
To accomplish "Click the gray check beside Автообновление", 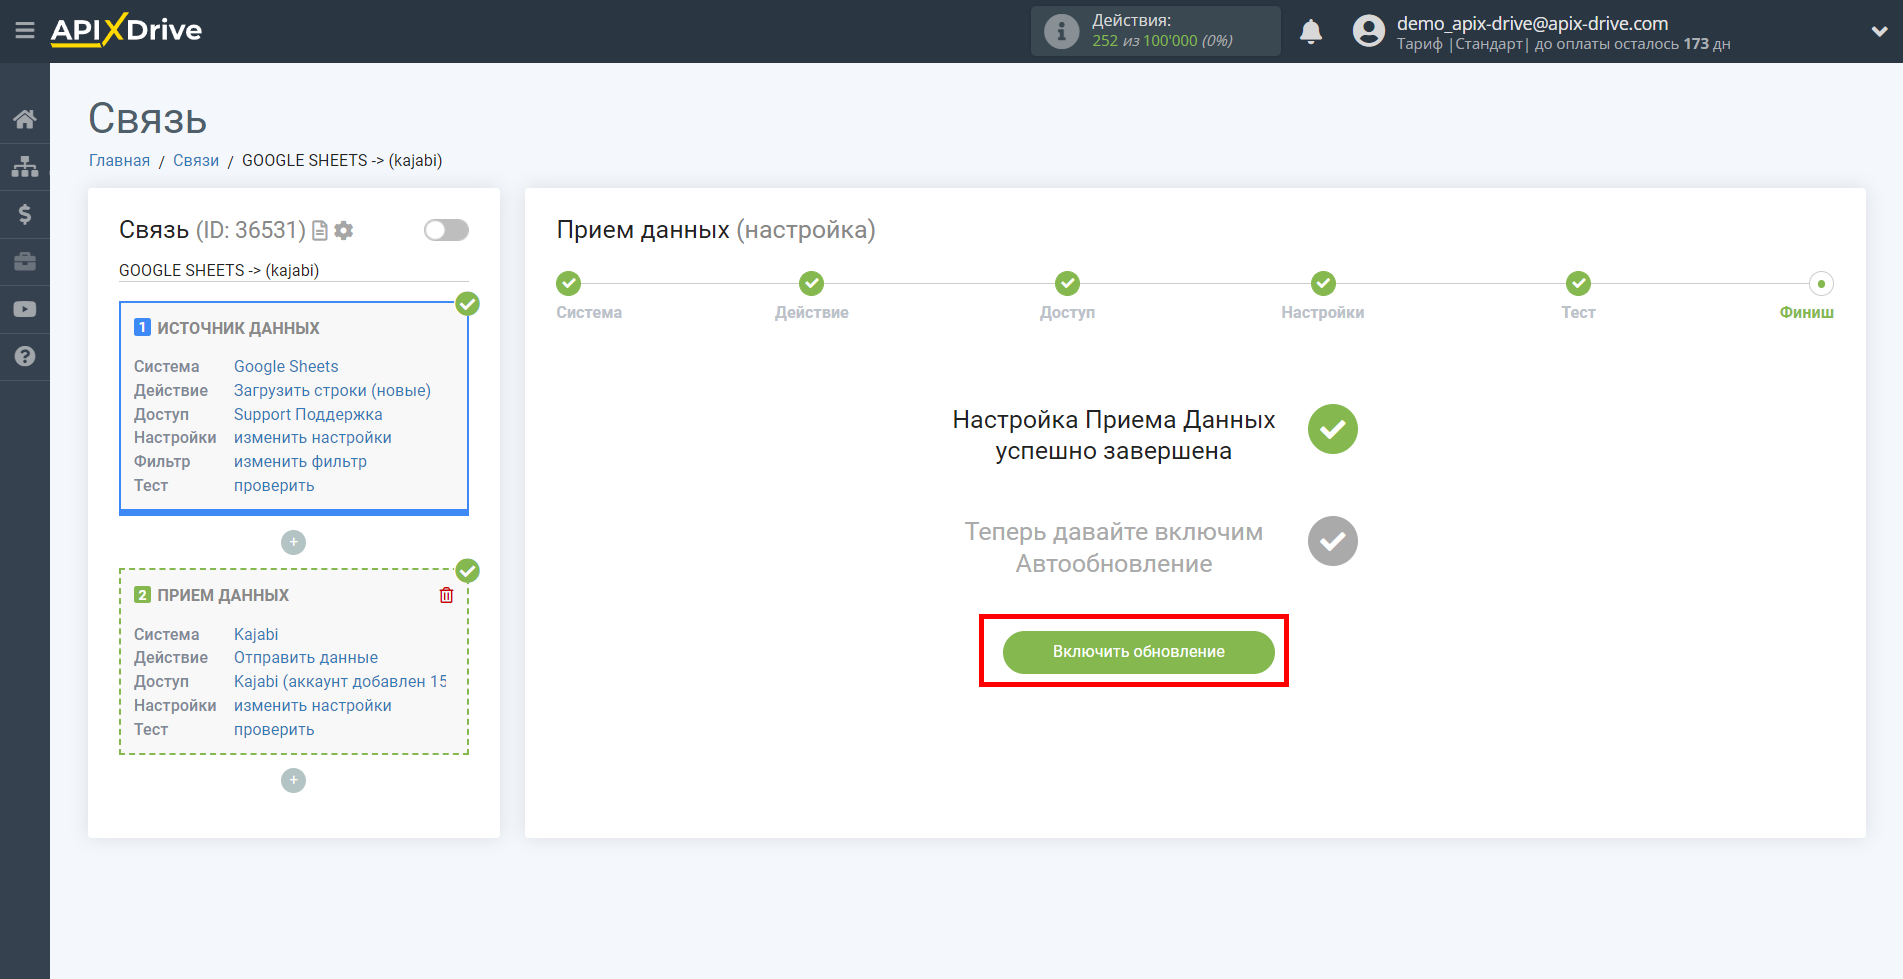I will pyautogui.click(x=1333, y=541).
